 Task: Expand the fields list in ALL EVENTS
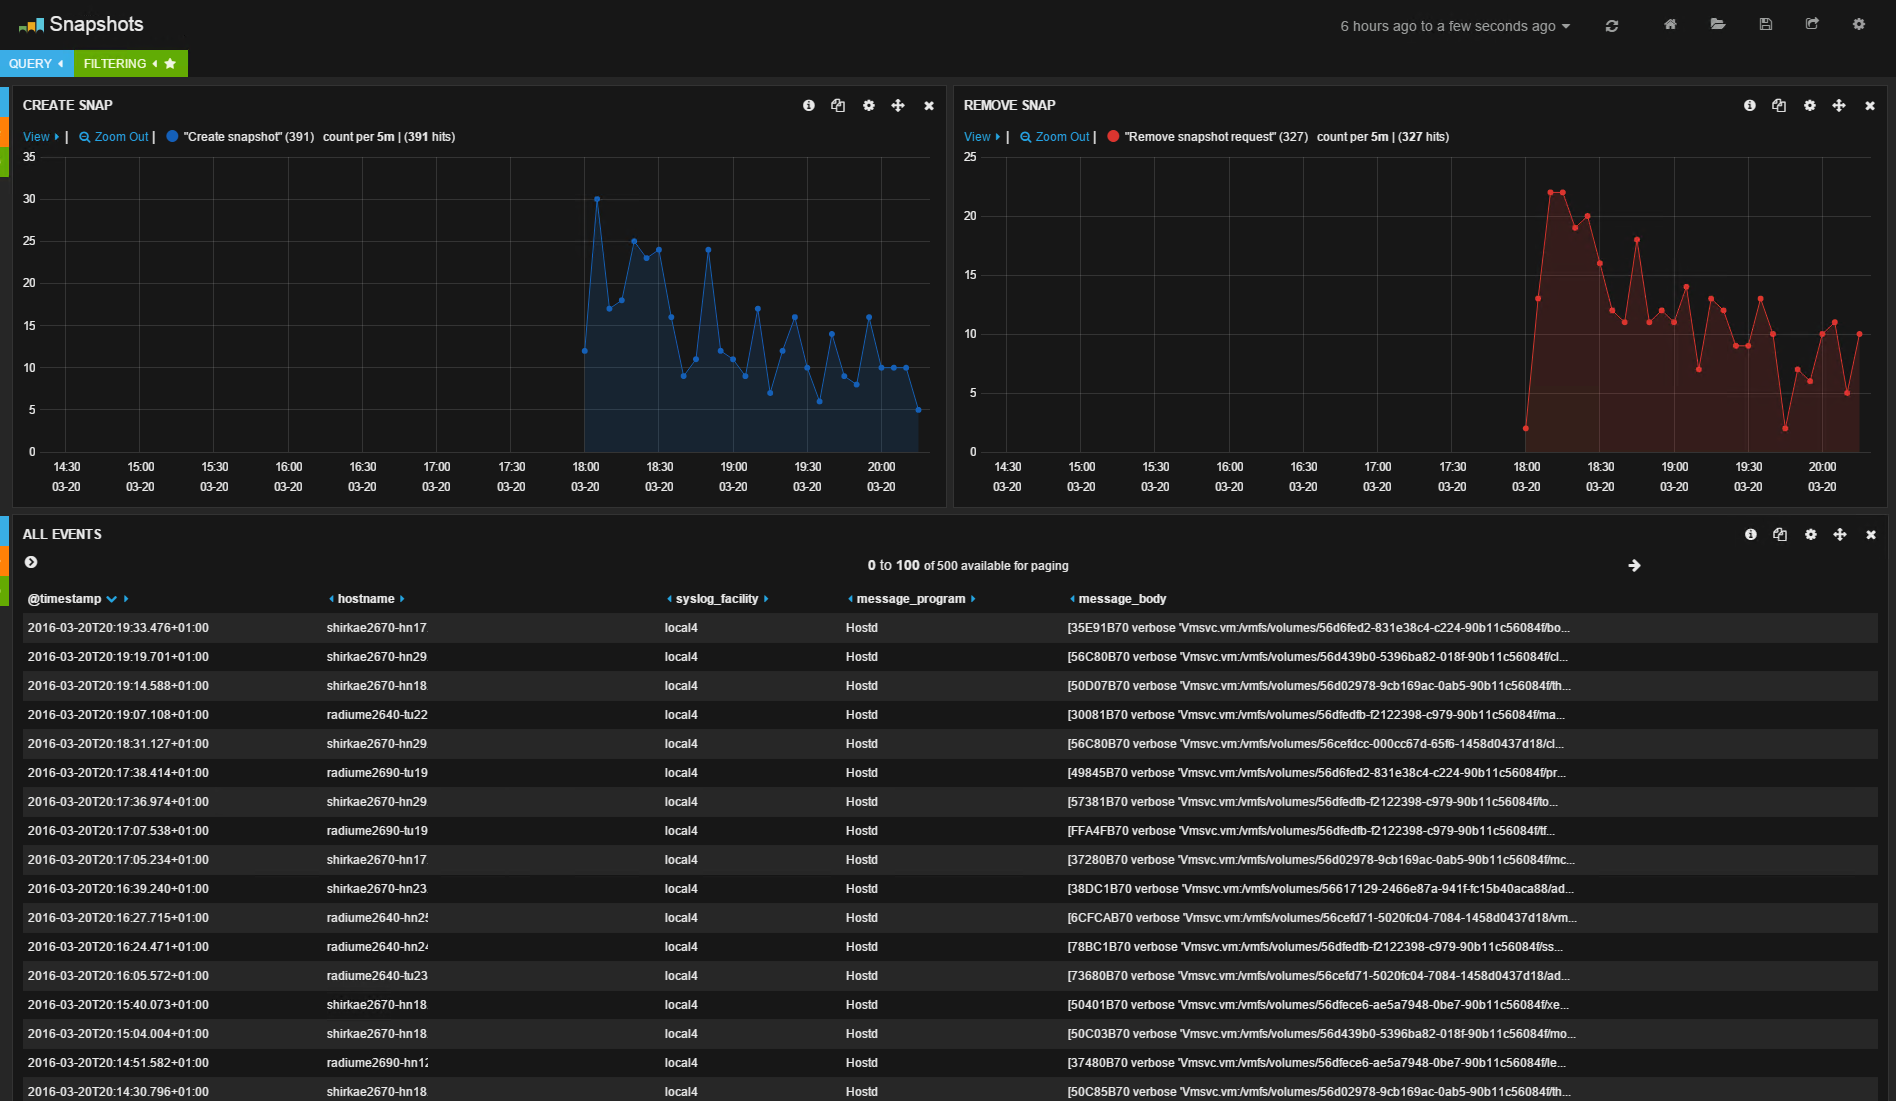click(x=31, y=563)
